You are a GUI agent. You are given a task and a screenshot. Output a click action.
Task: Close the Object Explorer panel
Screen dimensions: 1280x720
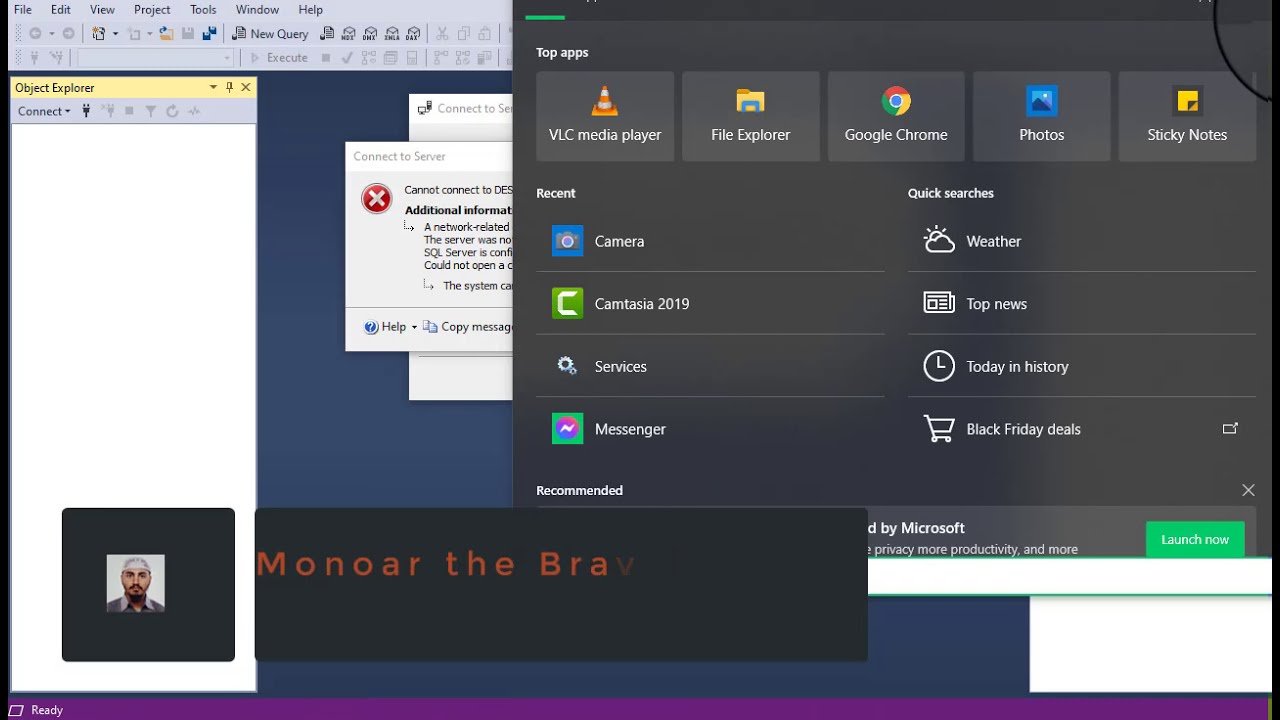pyautogui.click(x=245, y=87)
